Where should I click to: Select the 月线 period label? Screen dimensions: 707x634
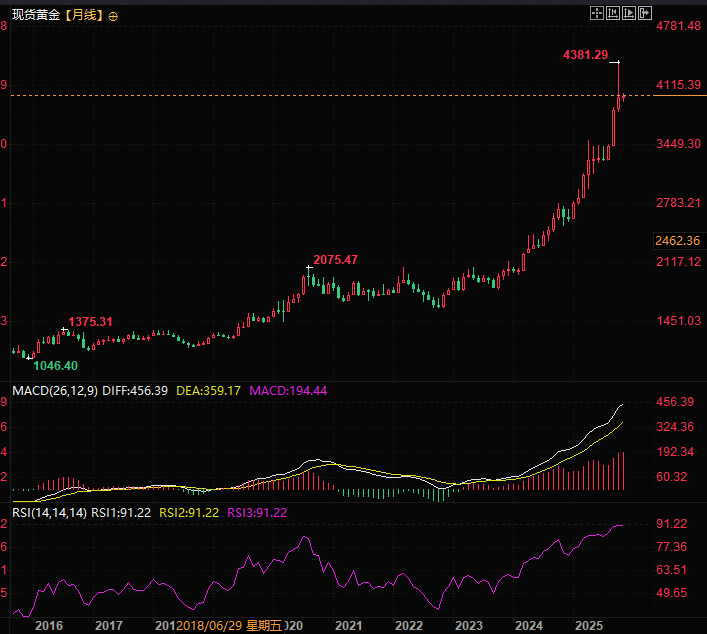click(x=83, y=17)
